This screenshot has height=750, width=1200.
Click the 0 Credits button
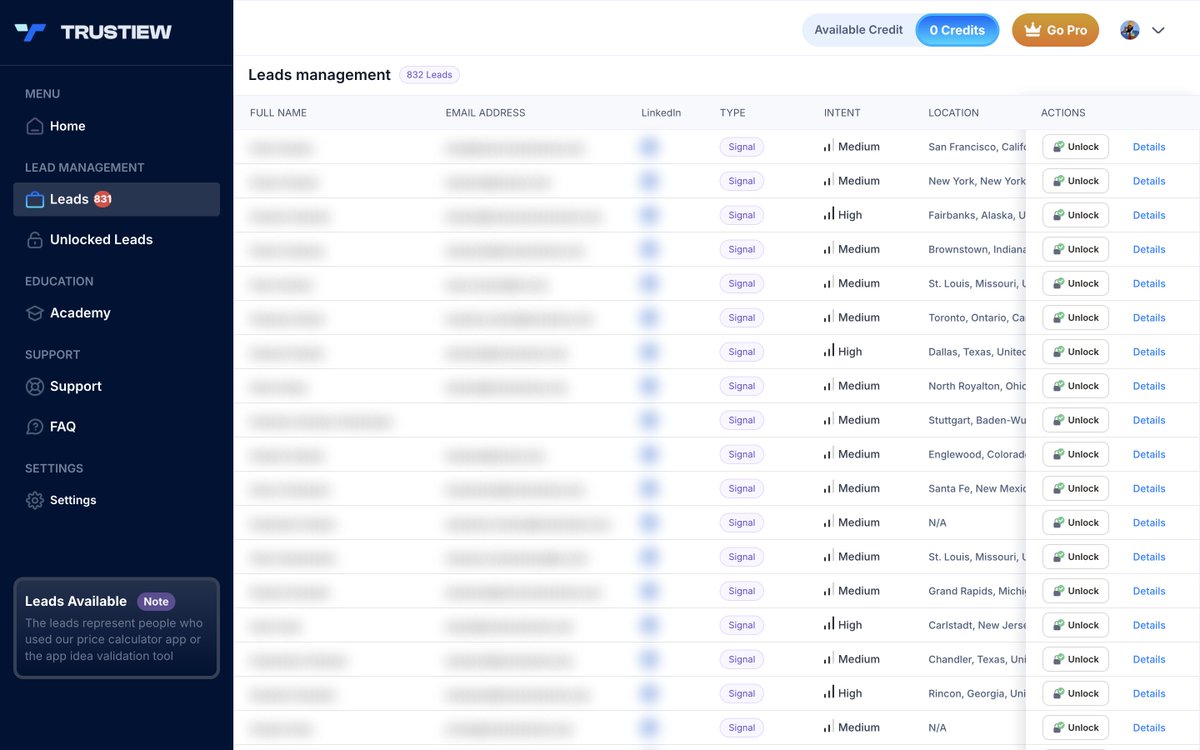coord(957,30)
